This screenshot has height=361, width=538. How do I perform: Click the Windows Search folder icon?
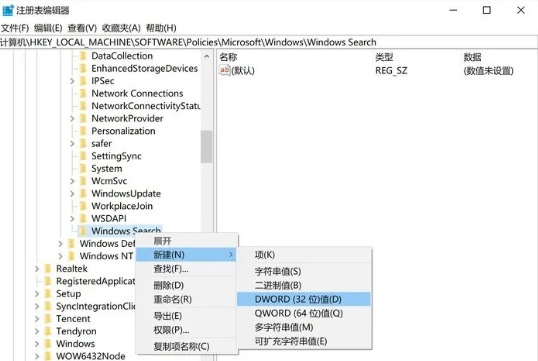pos(83,231)
